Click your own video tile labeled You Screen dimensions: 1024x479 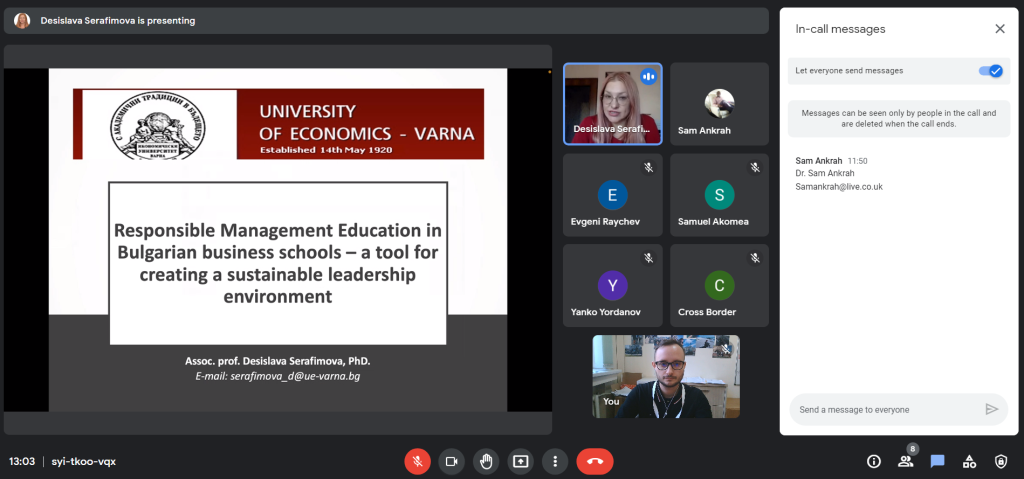tap(666, 376)
